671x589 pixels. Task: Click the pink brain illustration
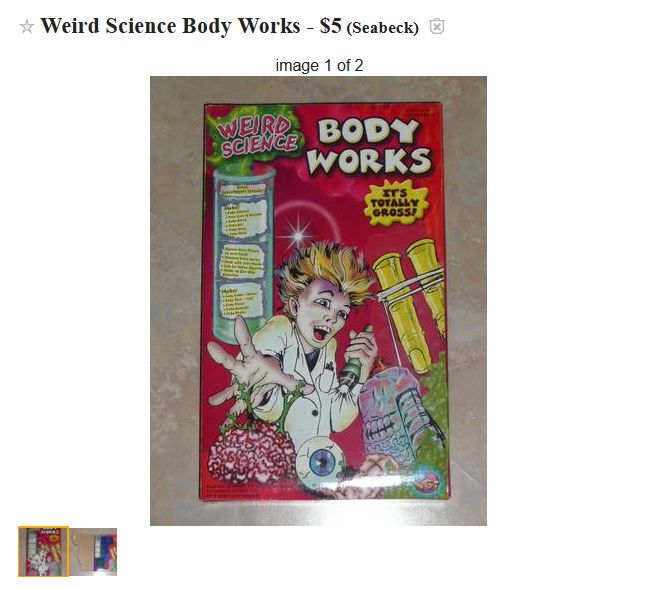[x=251, y=453]
